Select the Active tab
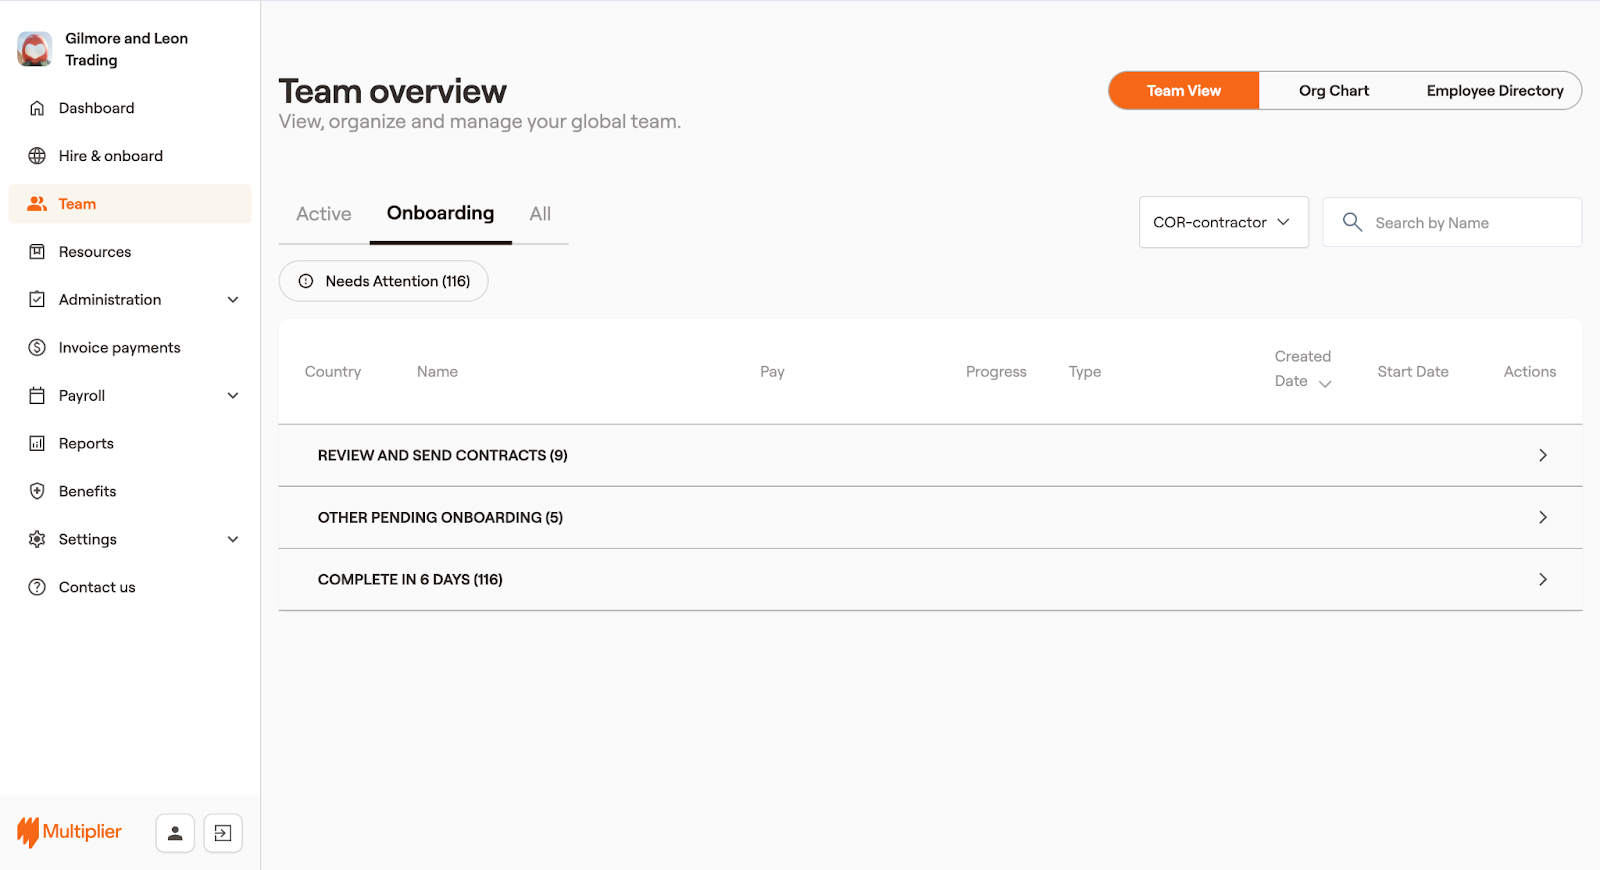The width and height of the screenshot is (1600, 870). click(x=323, y=214)
